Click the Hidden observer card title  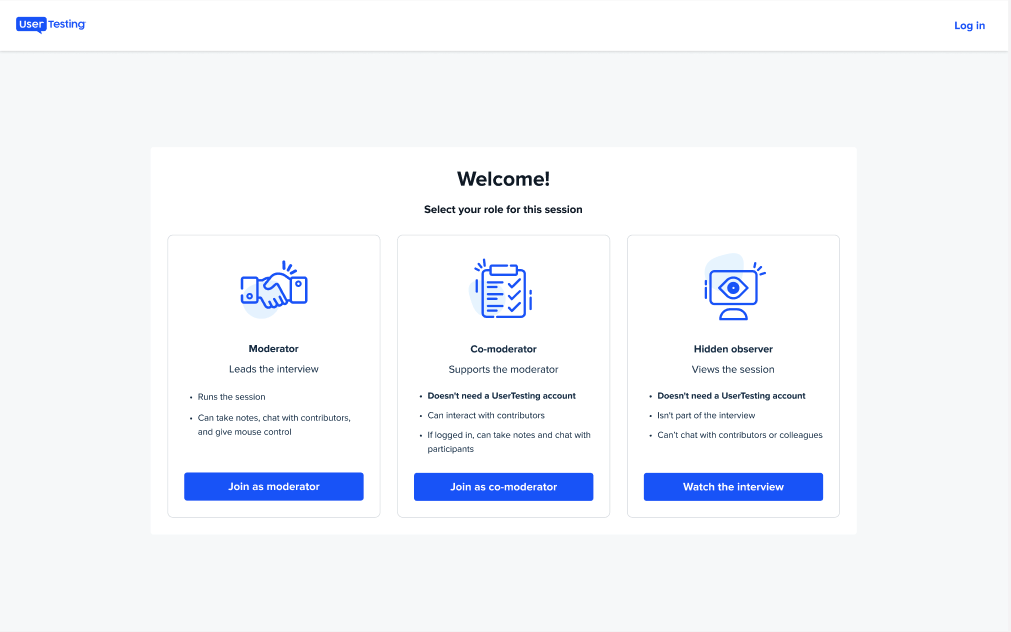(733, 349)
